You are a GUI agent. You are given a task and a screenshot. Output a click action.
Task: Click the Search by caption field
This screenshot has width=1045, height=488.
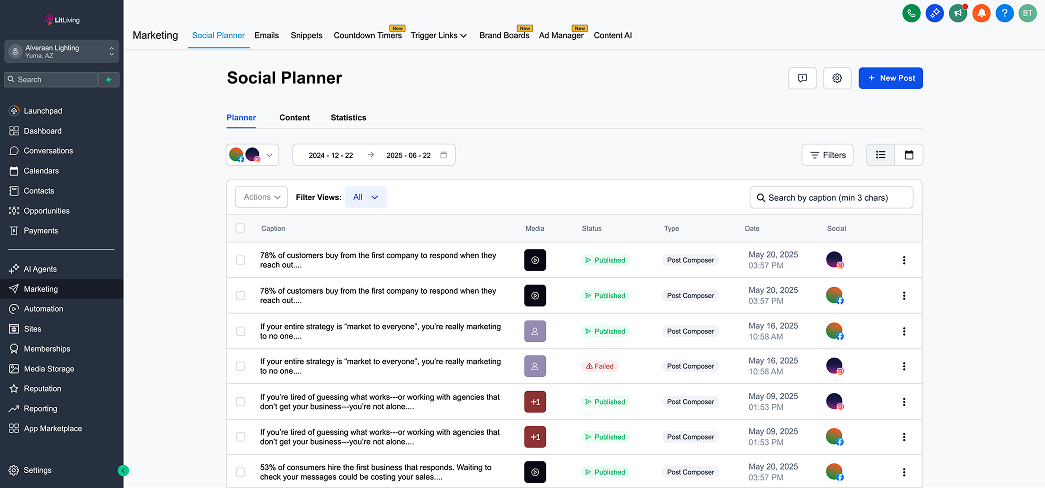[x=832, y=198]
